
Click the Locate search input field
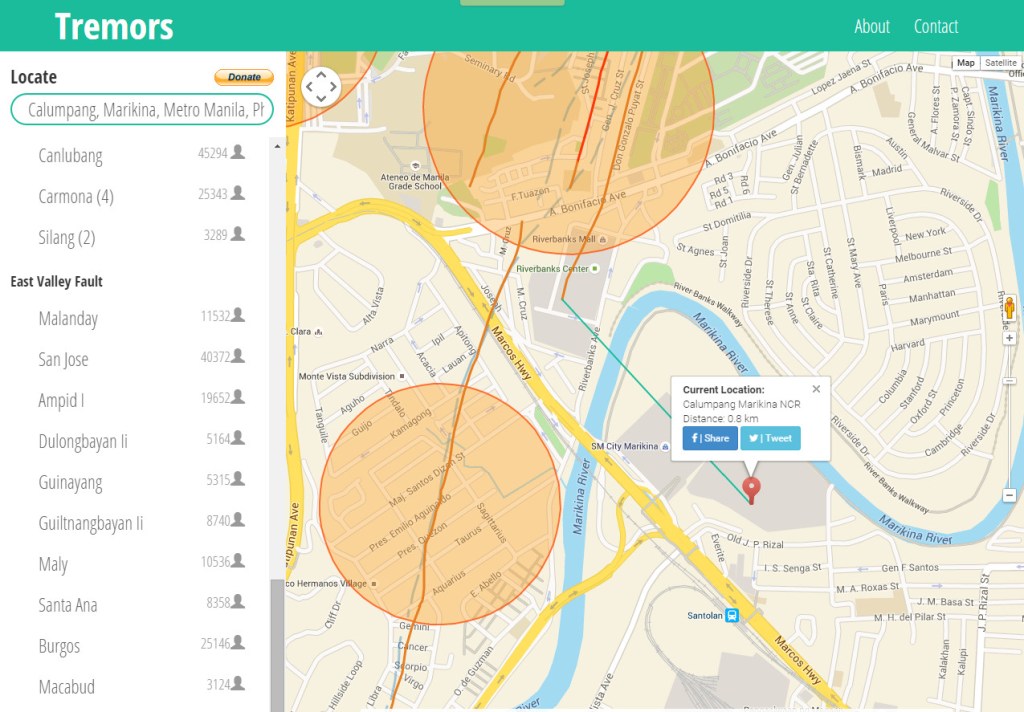(141, 110)
